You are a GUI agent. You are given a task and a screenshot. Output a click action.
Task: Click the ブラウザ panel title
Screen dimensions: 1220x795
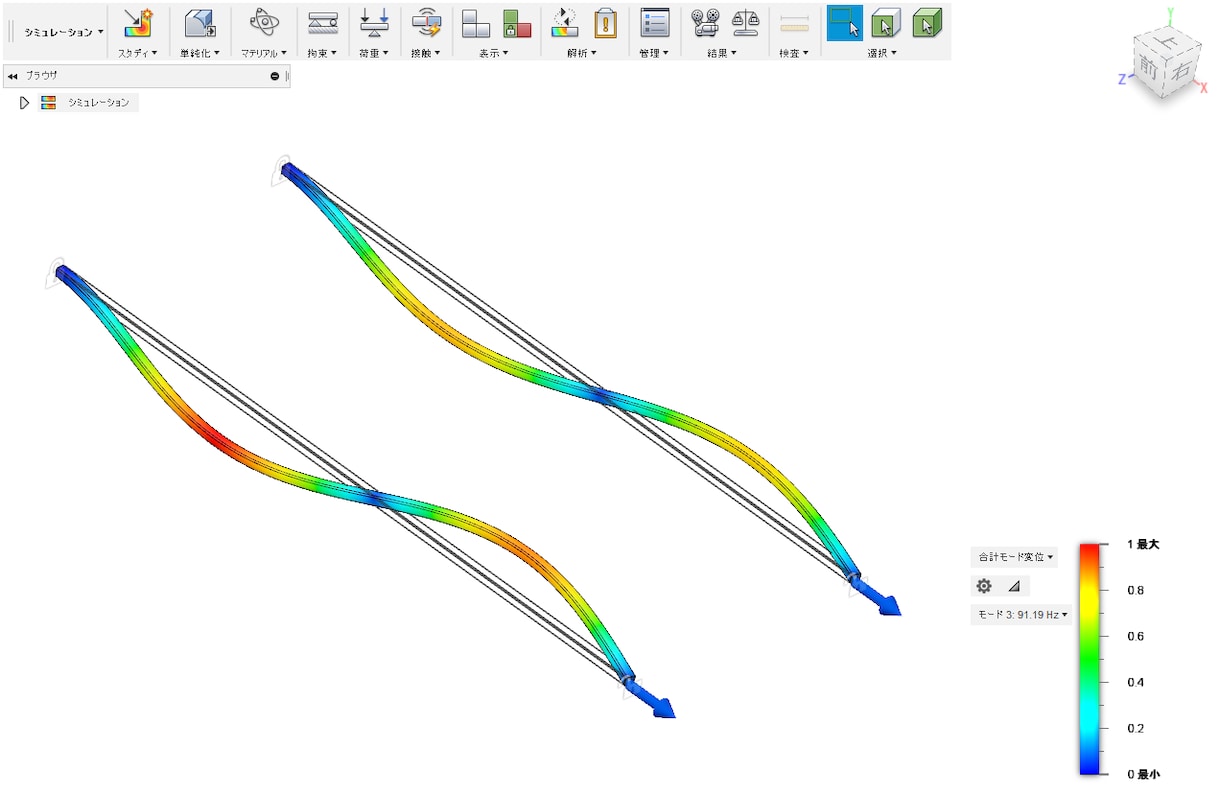(42, 76)
